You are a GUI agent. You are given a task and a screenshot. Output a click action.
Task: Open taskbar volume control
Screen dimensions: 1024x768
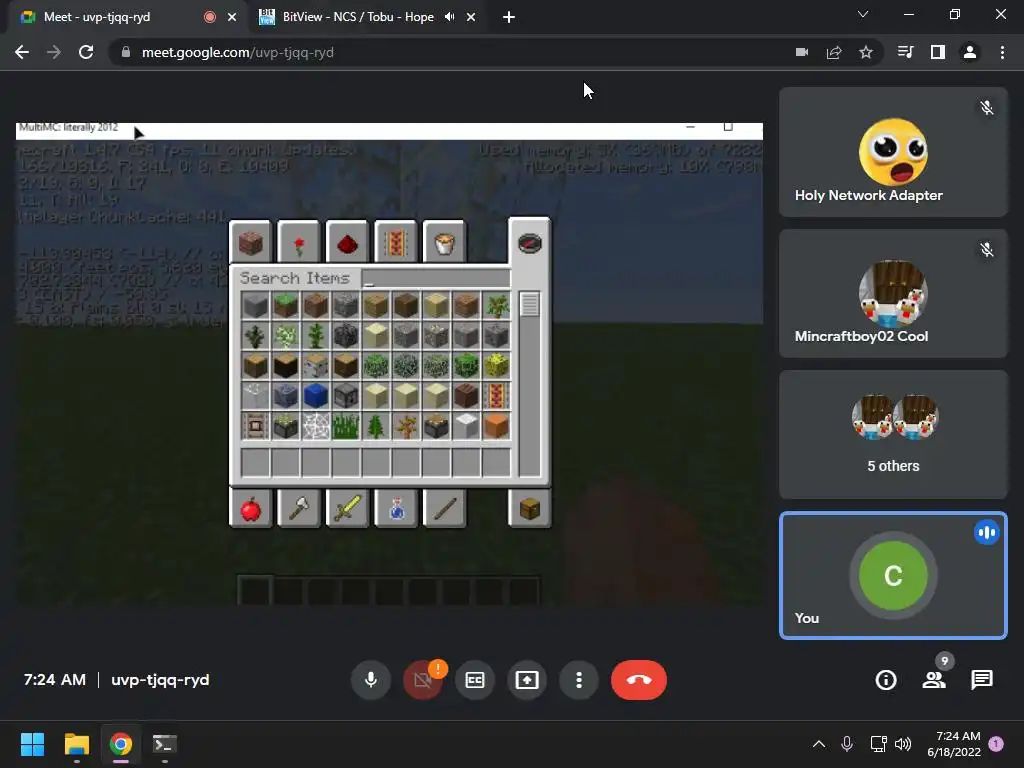(903, 744)
